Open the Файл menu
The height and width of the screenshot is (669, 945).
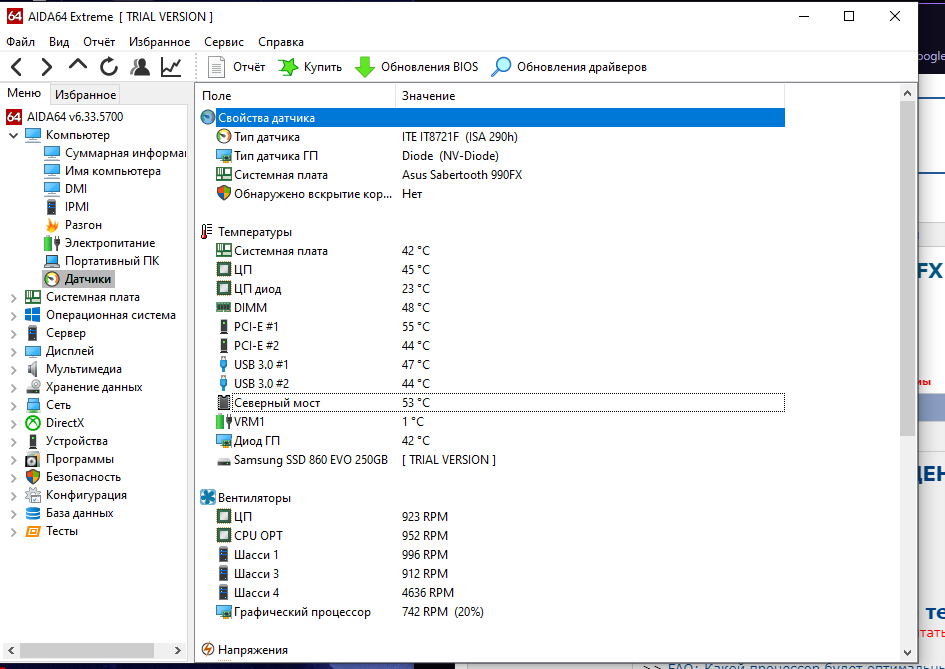20,42
